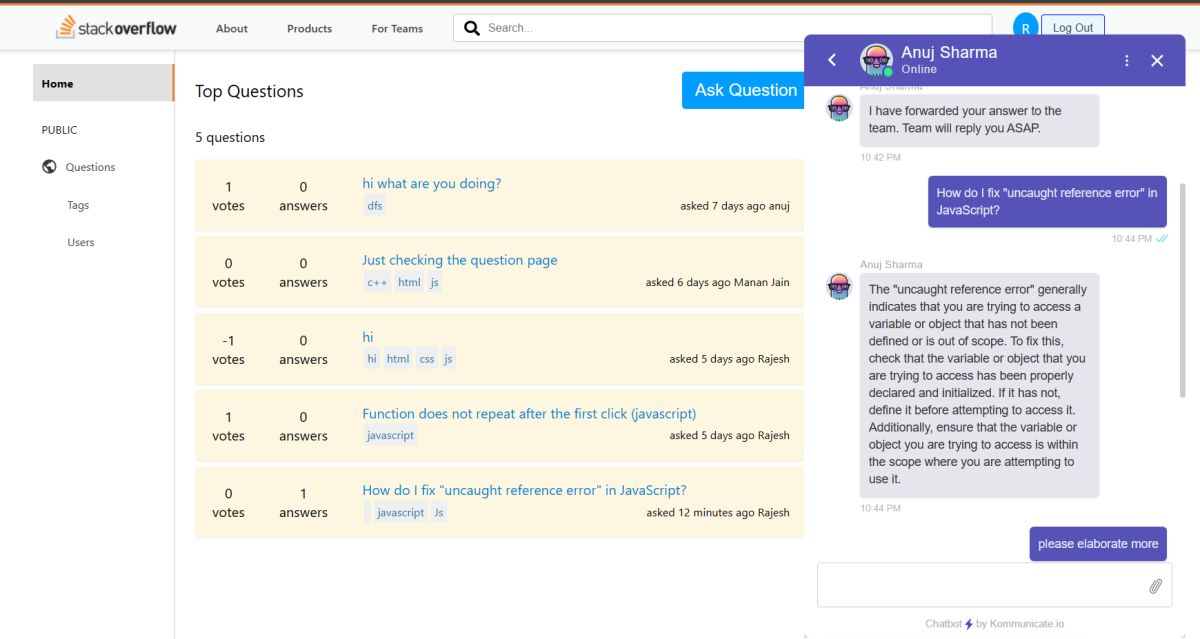
Task: Click the hi tag
Action: click(372, 359)
